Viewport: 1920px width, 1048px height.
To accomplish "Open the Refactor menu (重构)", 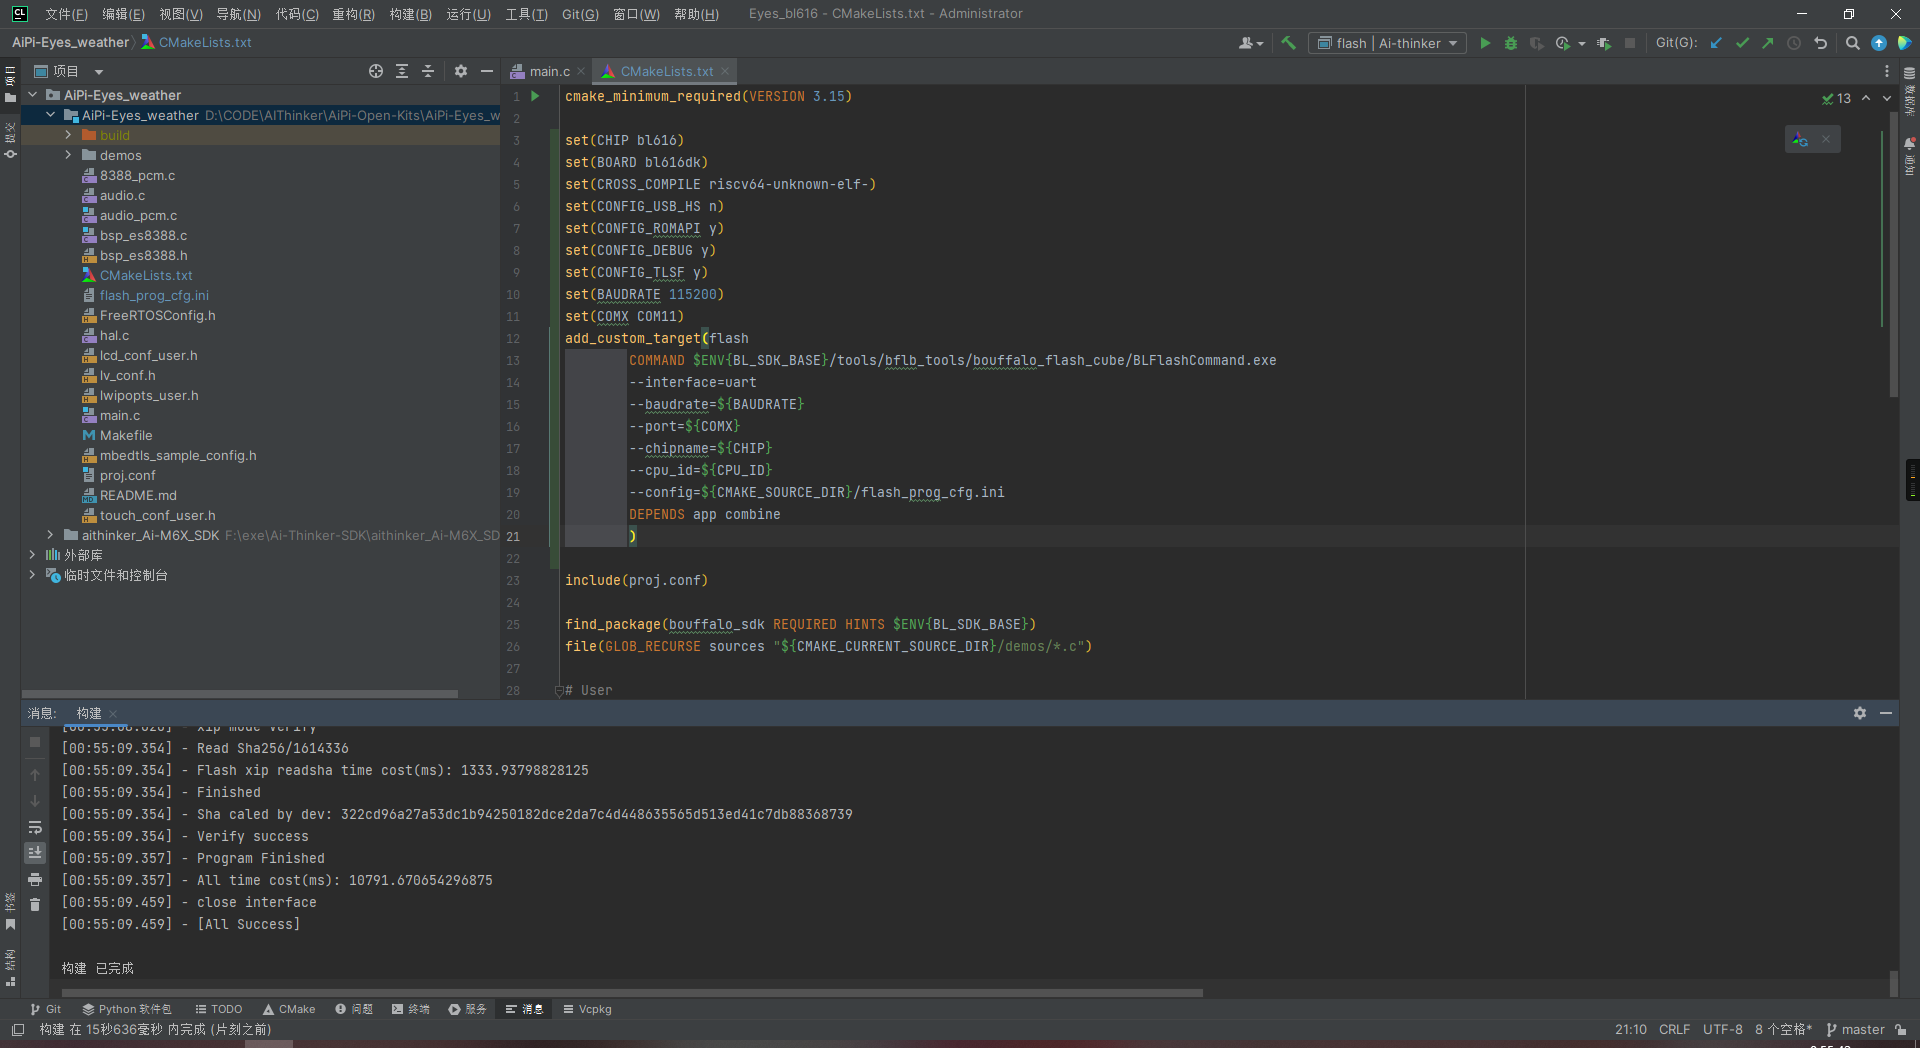I will click(x=353, y=14).
